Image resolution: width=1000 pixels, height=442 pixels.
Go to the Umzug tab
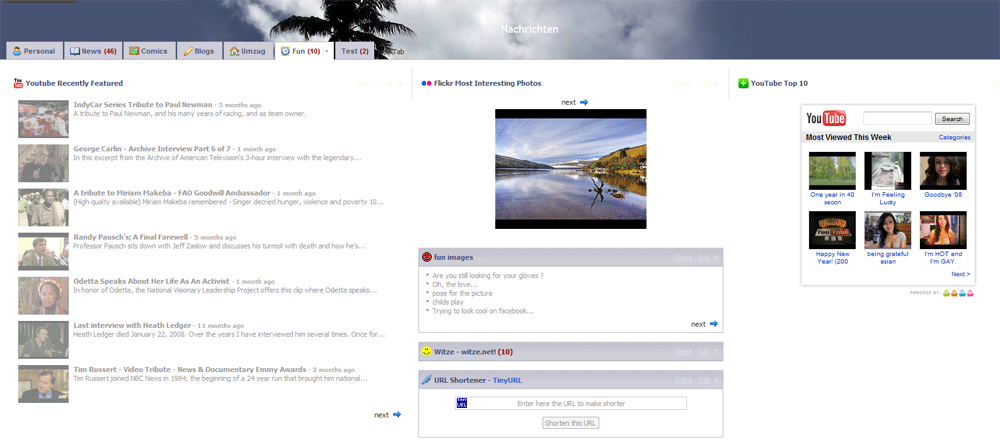(247, 51)
